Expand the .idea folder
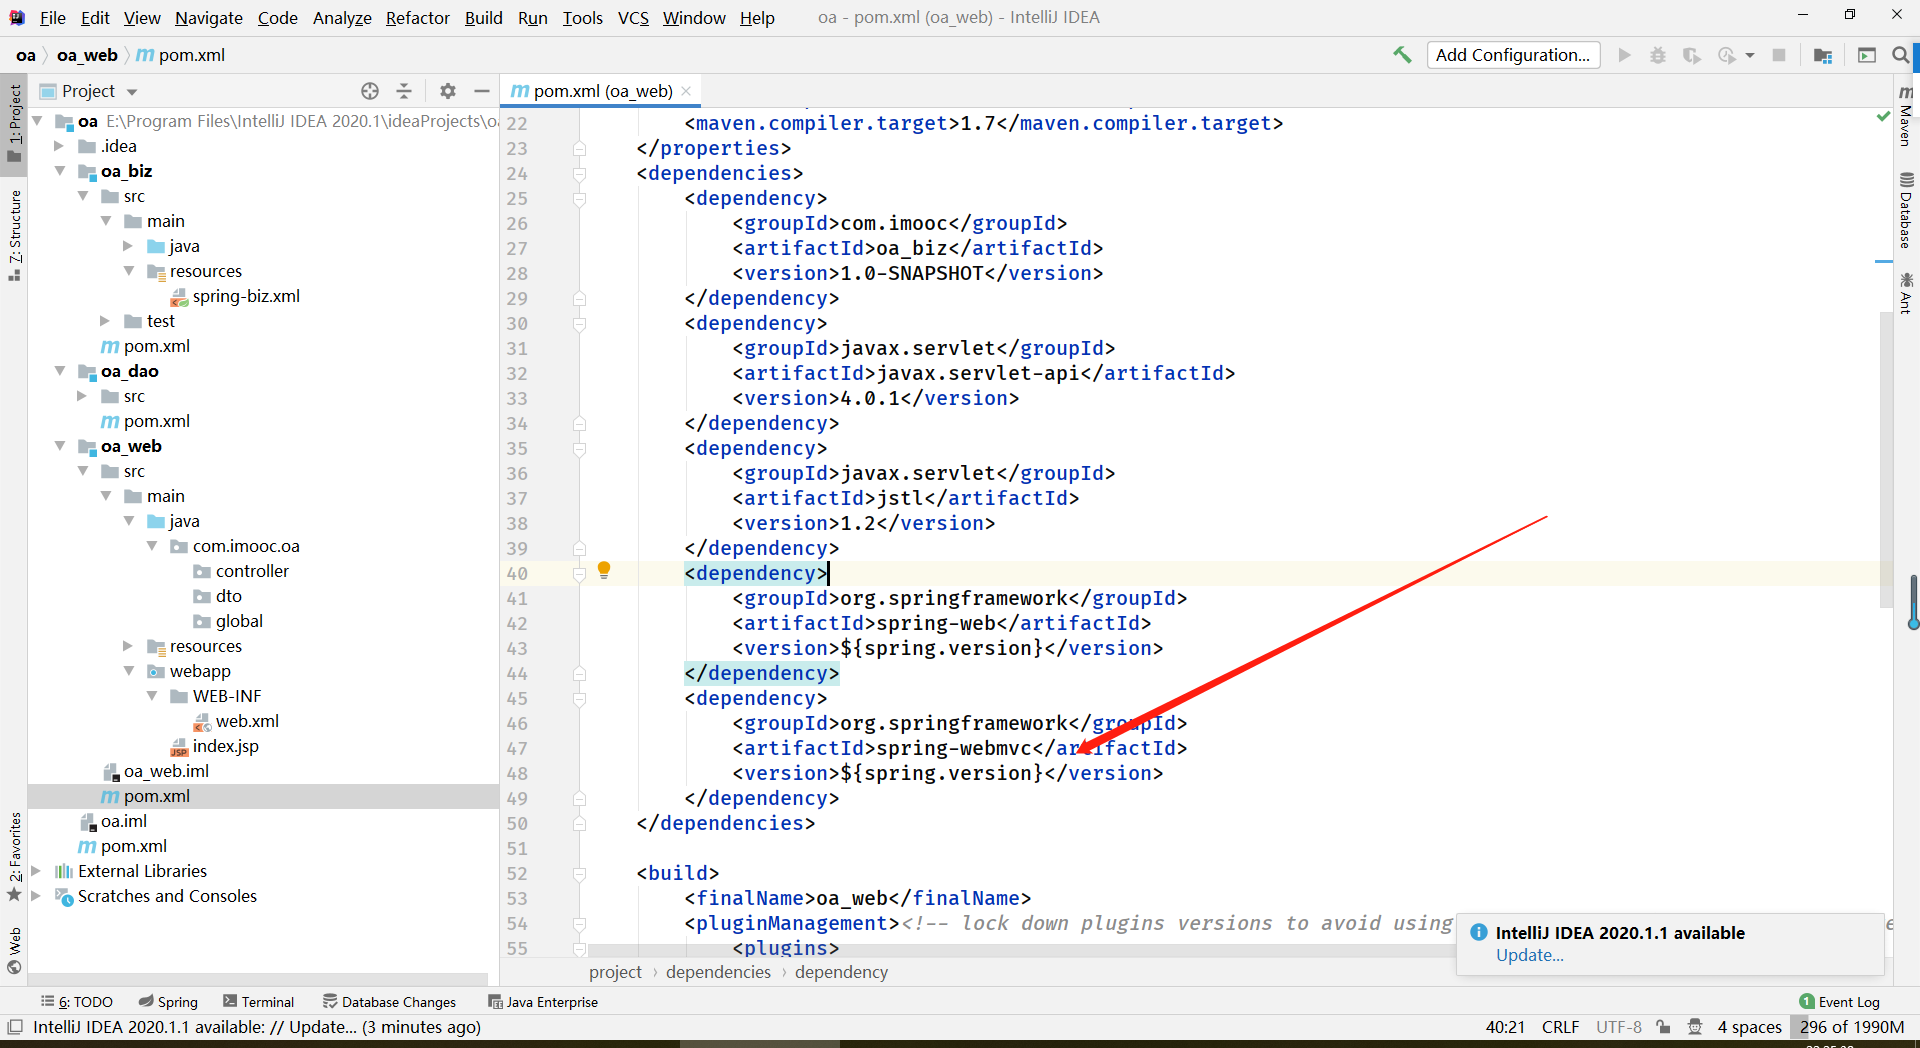The width and height of the screenshot is (1920, 1048). 60,146
